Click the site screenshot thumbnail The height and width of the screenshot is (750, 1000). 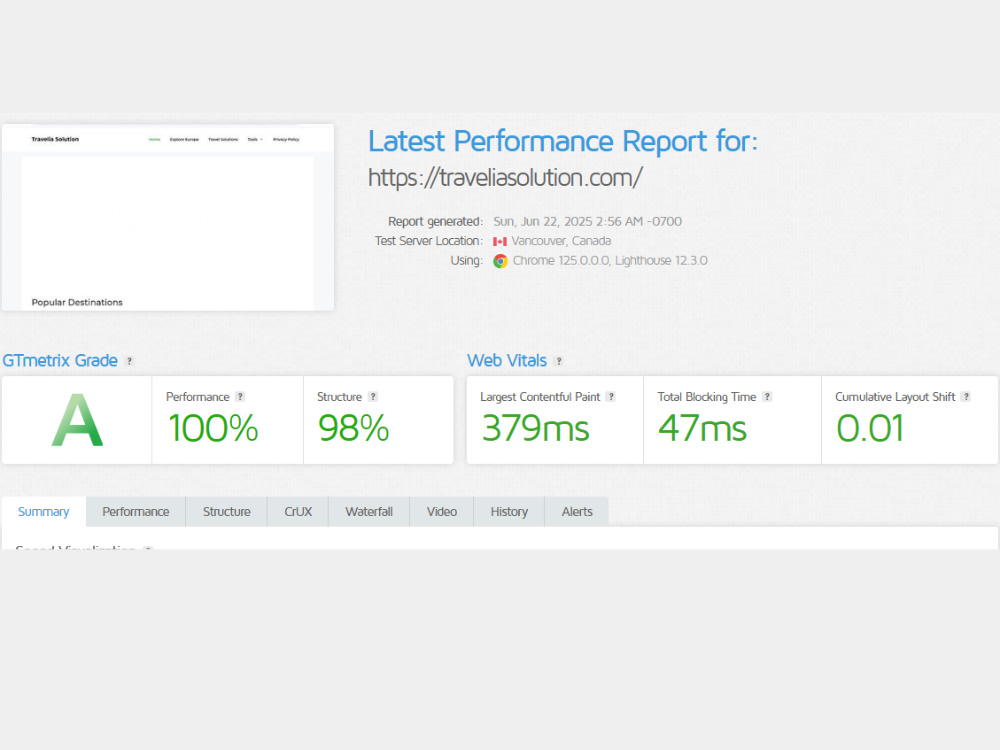pyautogui.click(x=168, y=217)
